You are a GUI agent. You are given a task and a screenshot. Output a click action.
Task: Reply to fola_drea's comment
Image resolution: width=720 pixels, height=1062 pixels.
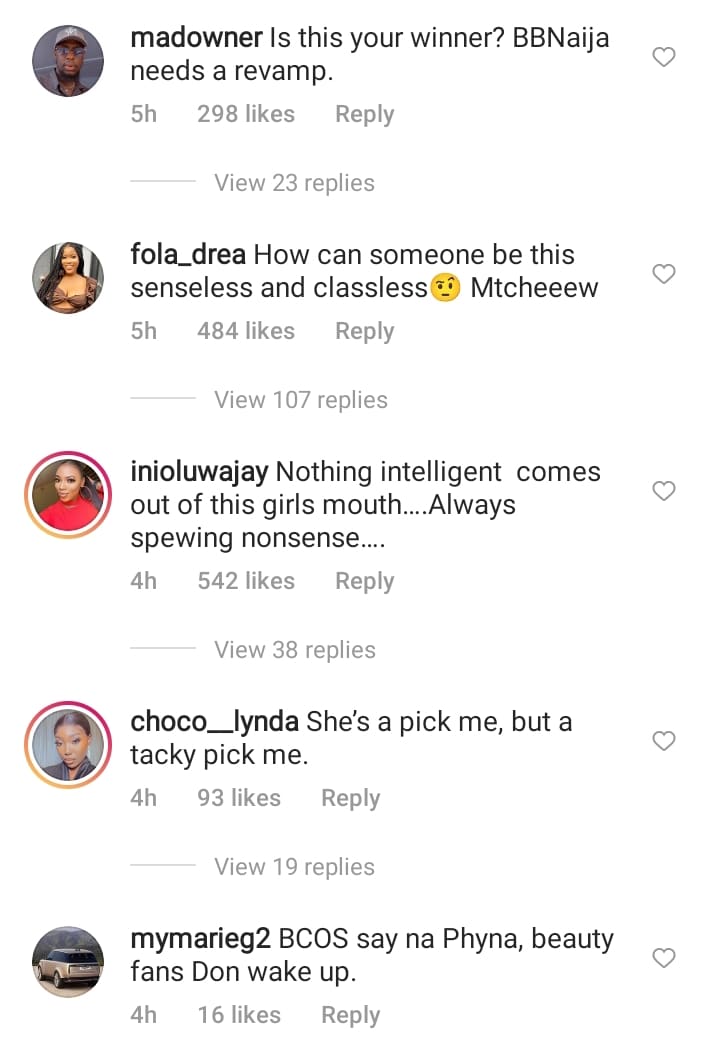click(364, 331)
